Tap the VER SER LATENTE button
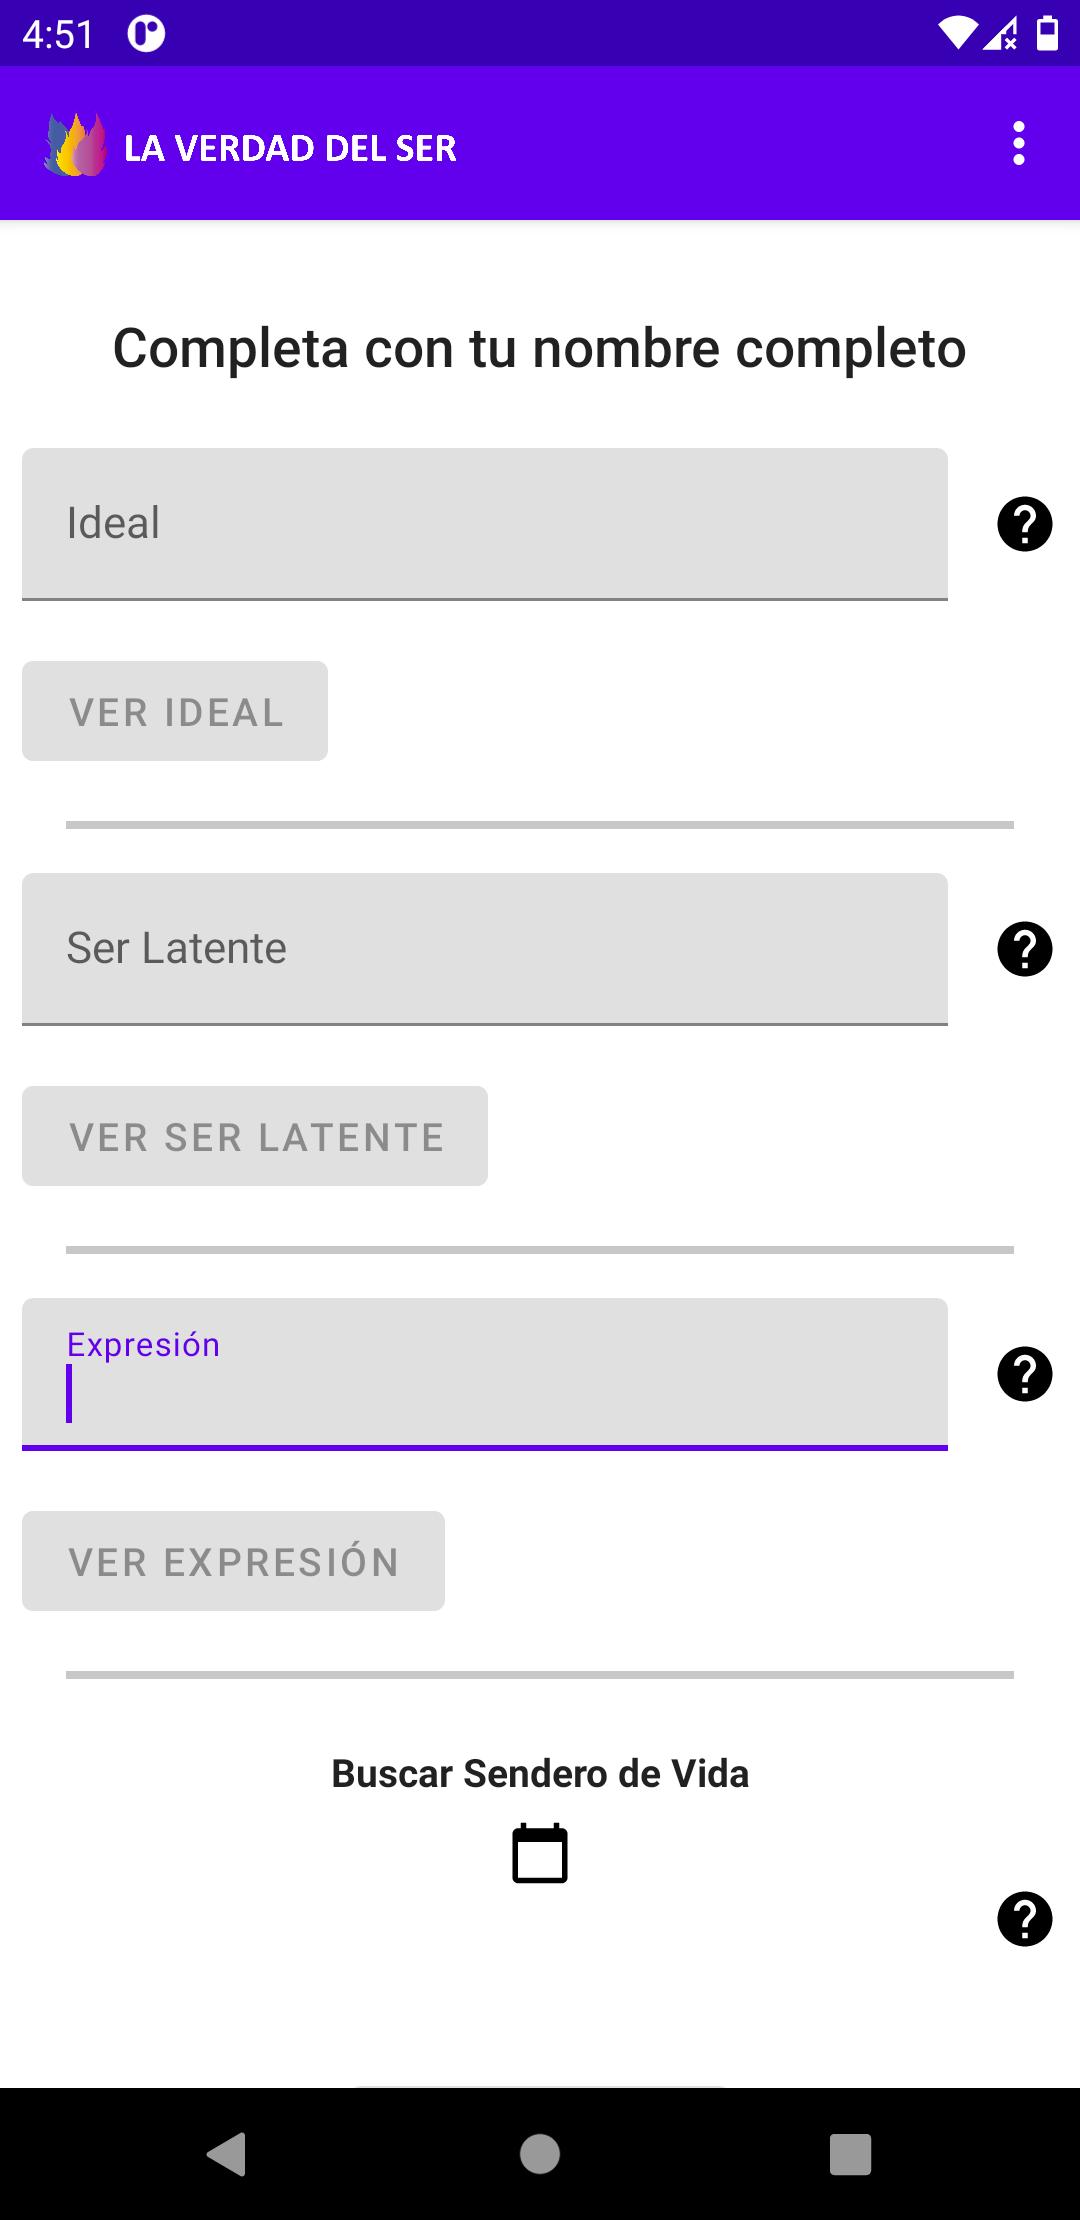 255,1136
